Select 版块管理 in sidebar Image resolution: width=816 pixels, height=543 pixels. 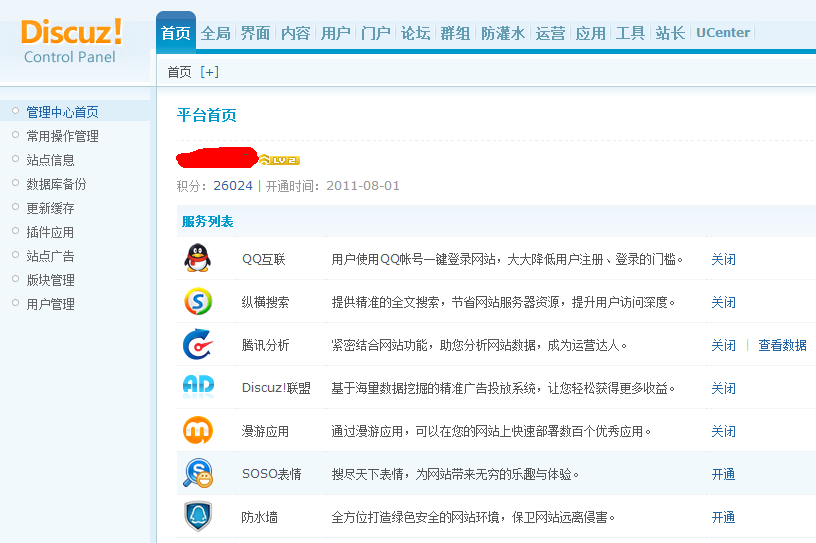50,280
